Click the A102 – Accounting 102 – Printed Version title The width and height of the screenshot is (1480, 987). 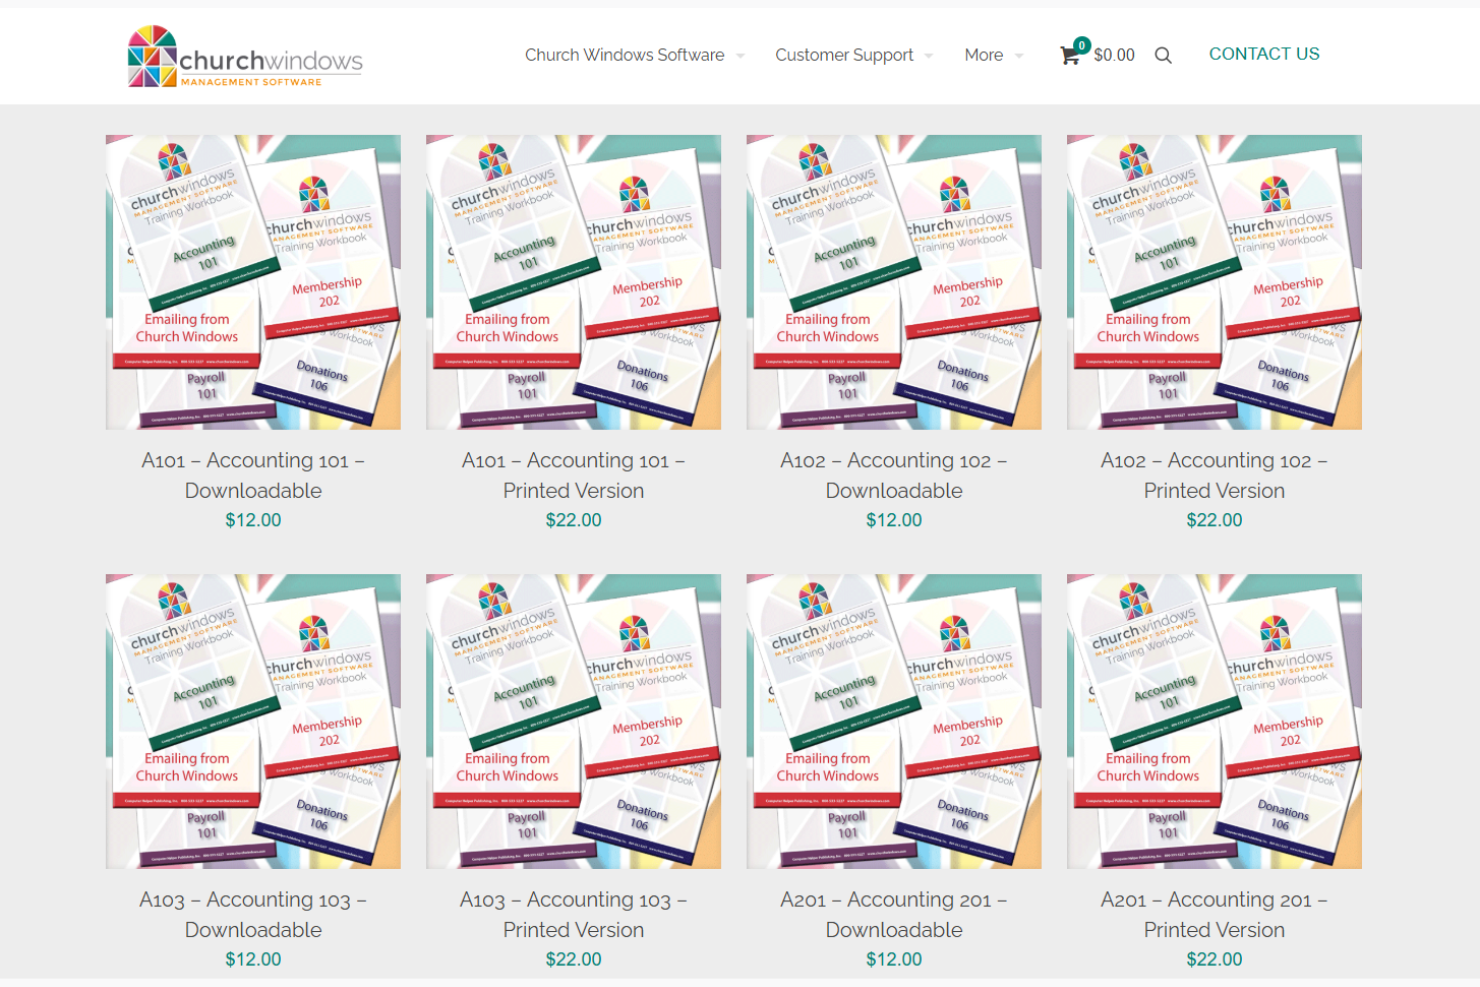[x=1214, y=475]
